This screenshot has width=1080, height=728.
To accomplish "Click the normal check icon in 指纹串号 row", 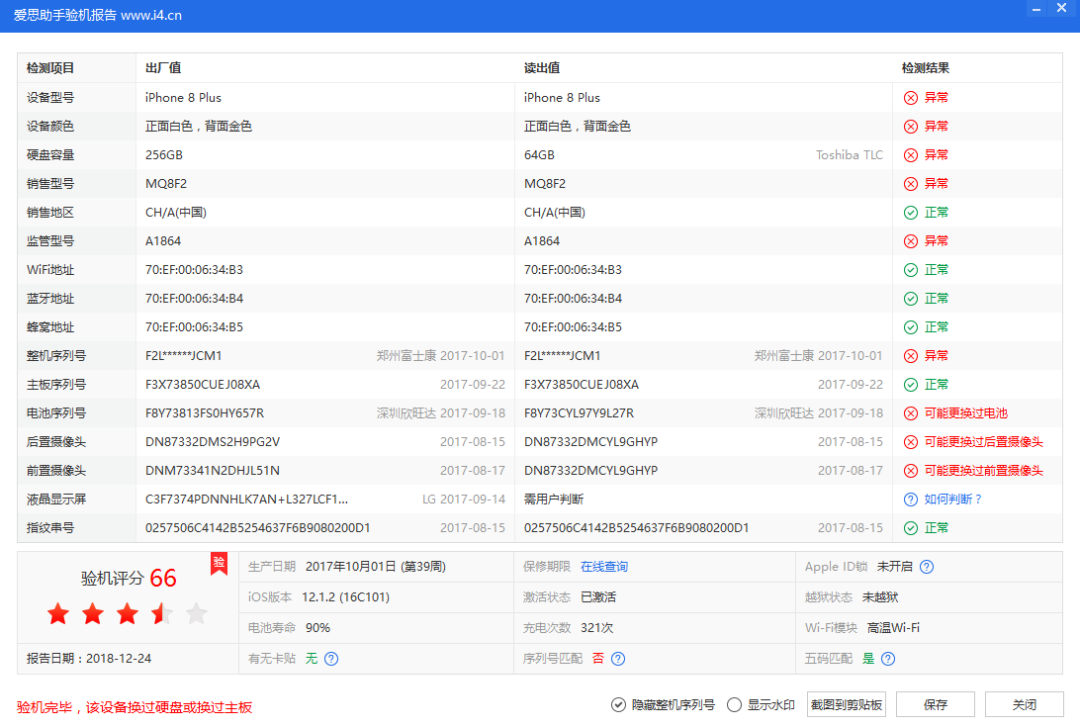I will coord(911,528).
